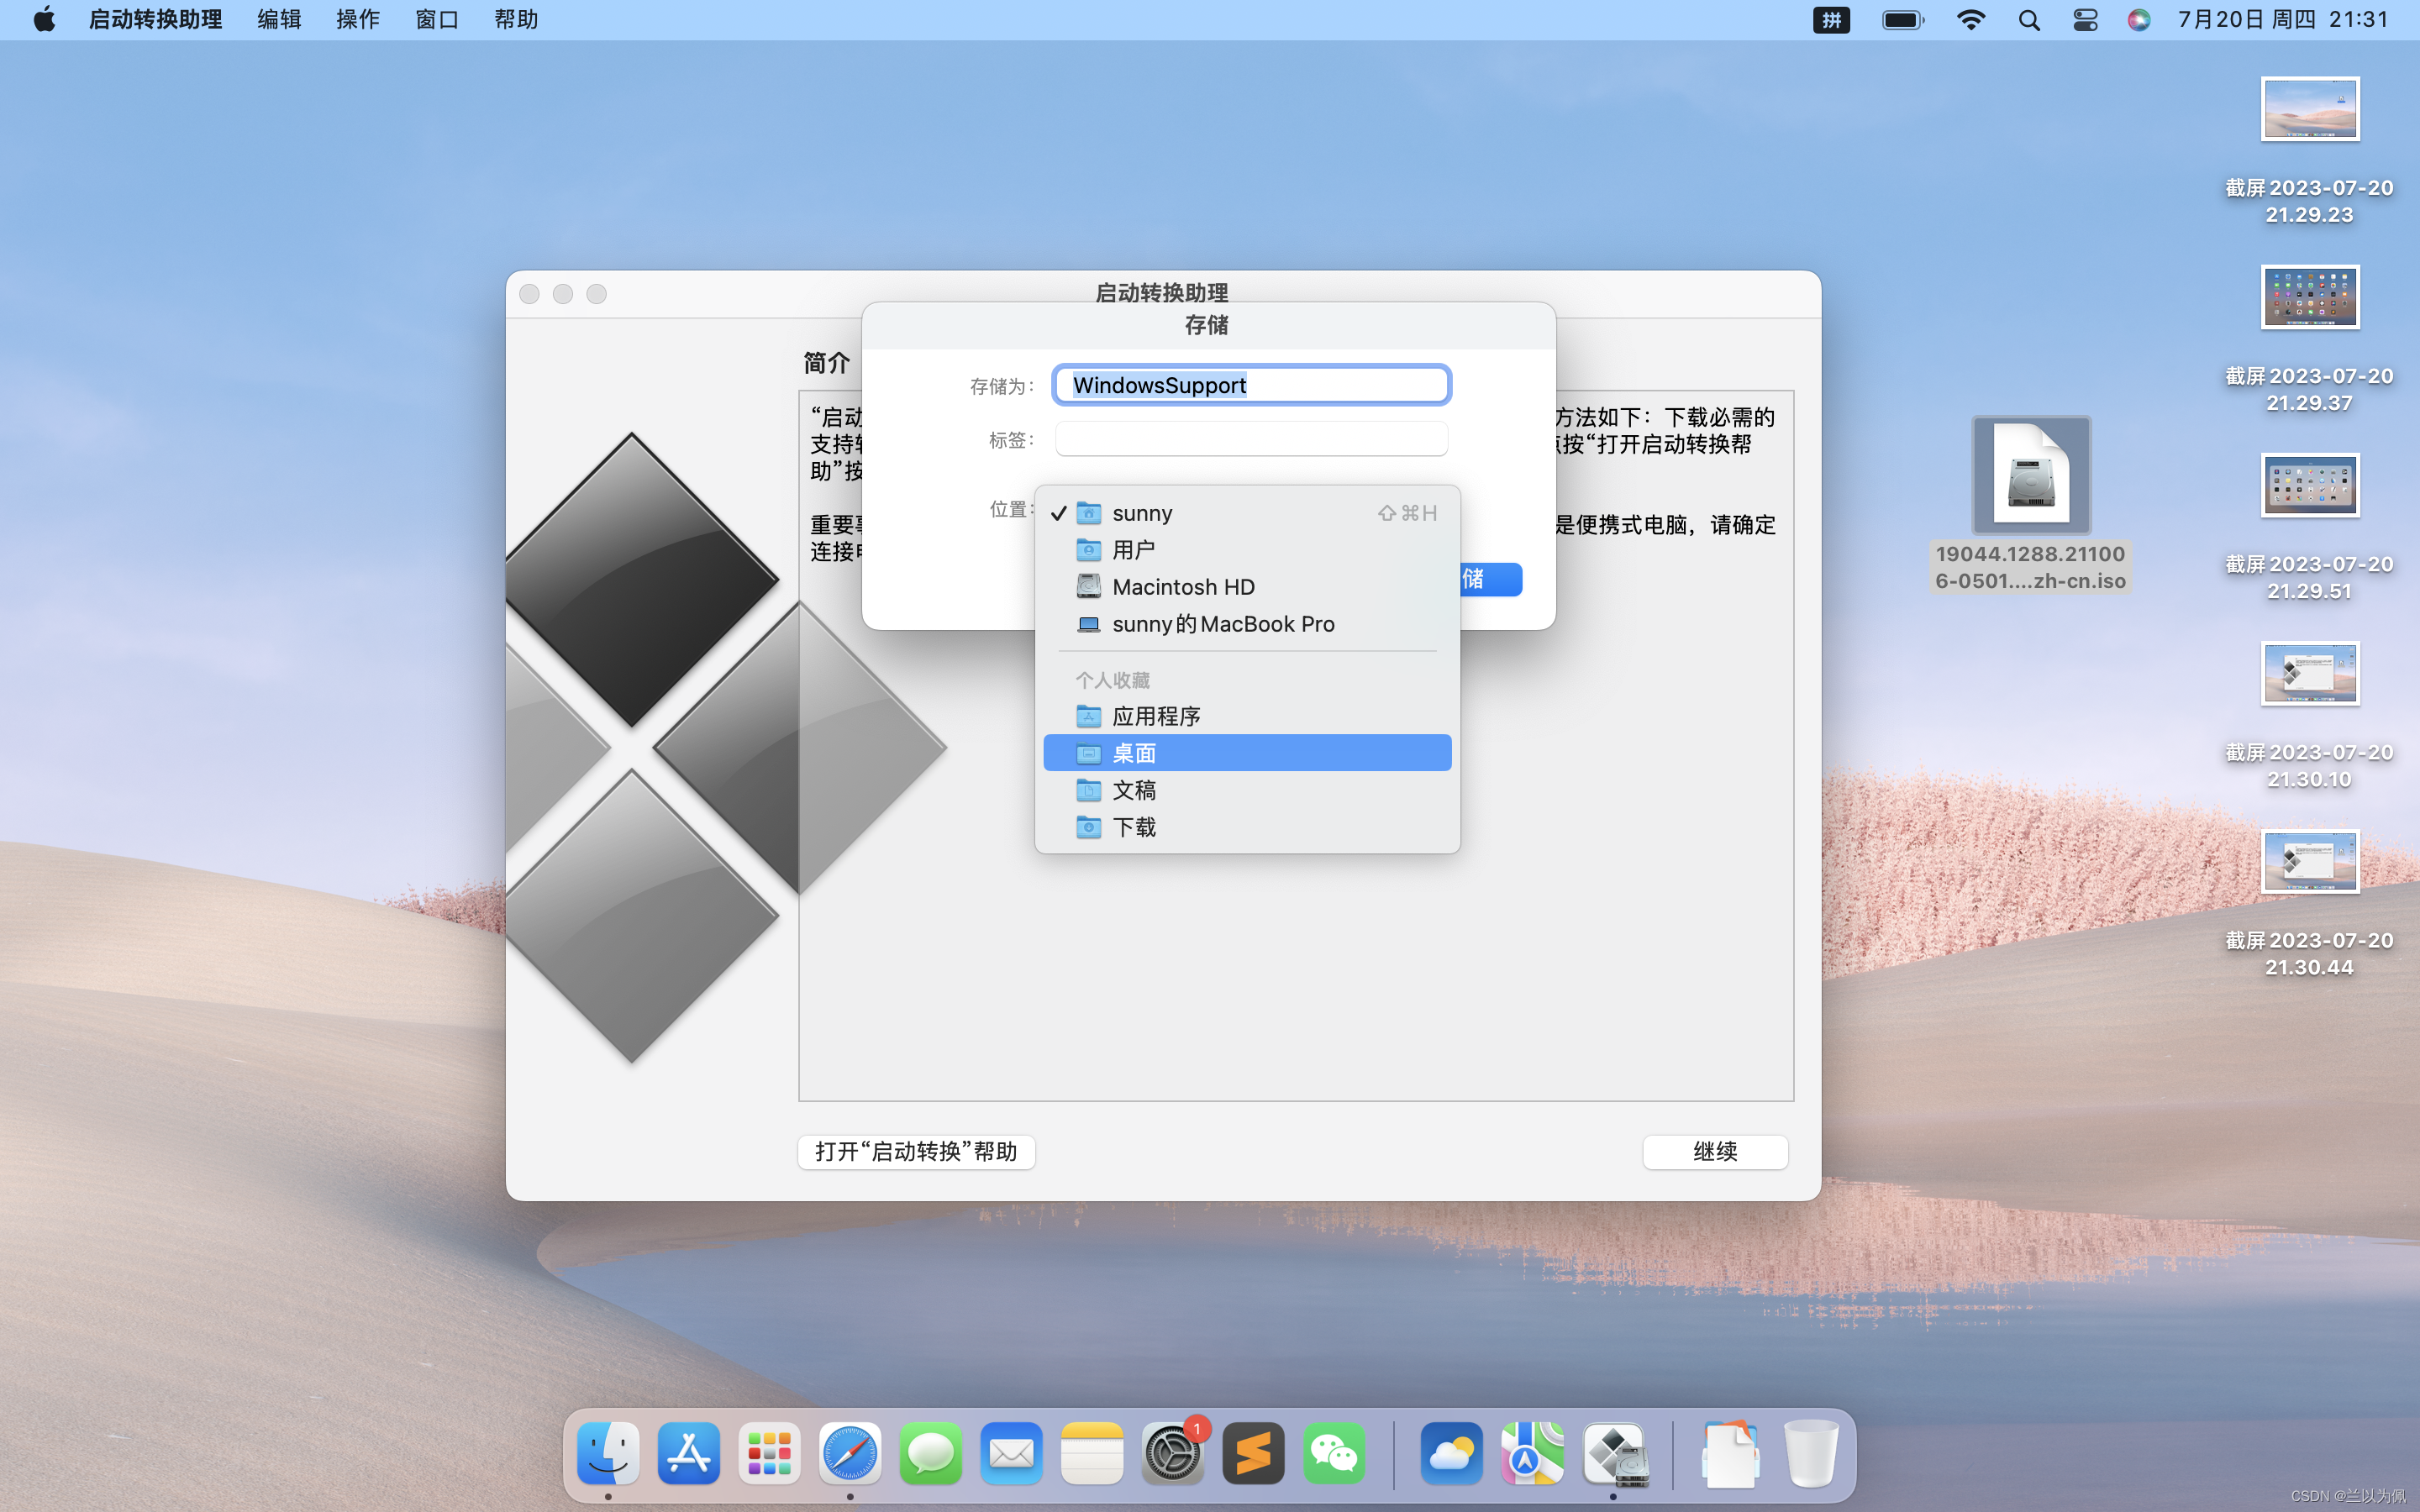The height and width of the screenshot is (1512, 2420).
Task: Open Boot Camp Assistant in the Dock
Action: (x=1613, y=1453)
